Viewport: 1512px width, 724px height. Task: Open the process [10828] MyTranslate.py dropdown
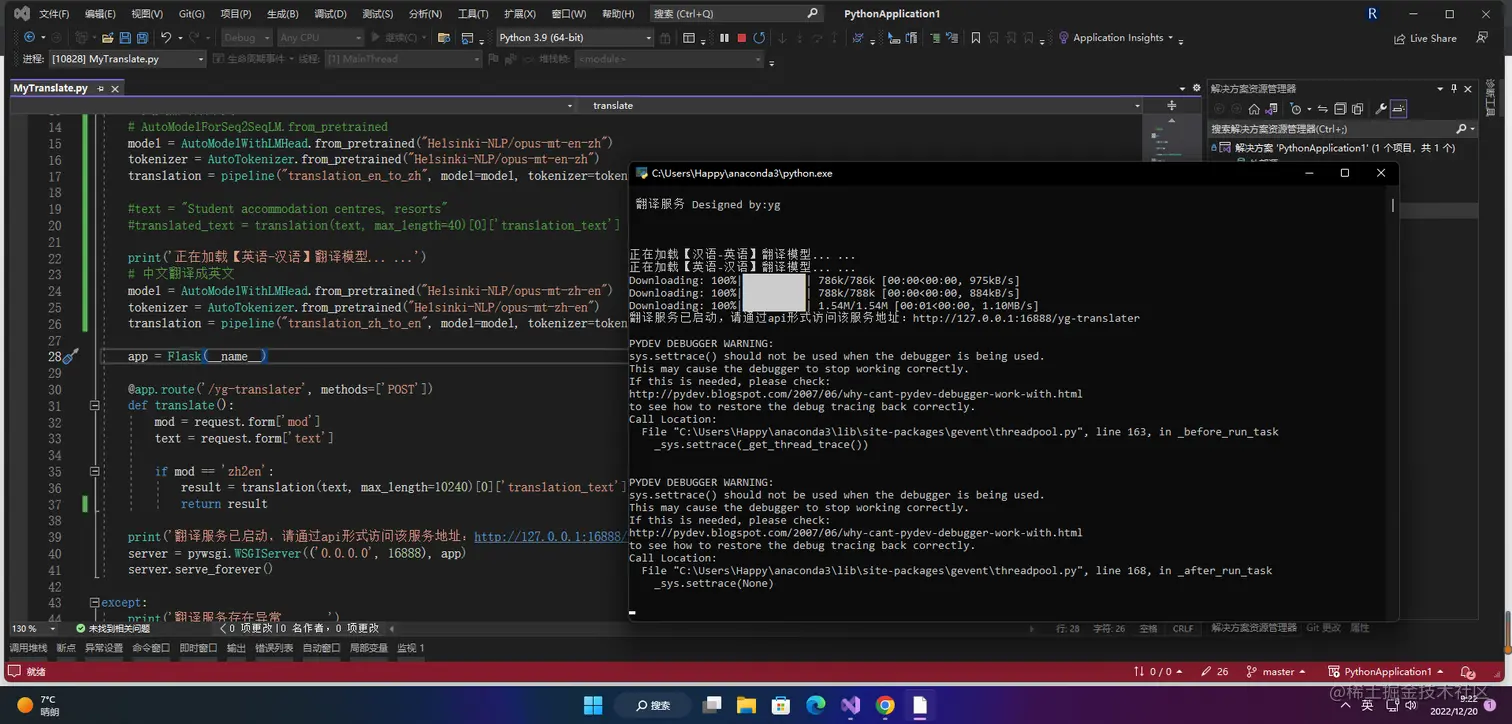click(x=127, y=59)
